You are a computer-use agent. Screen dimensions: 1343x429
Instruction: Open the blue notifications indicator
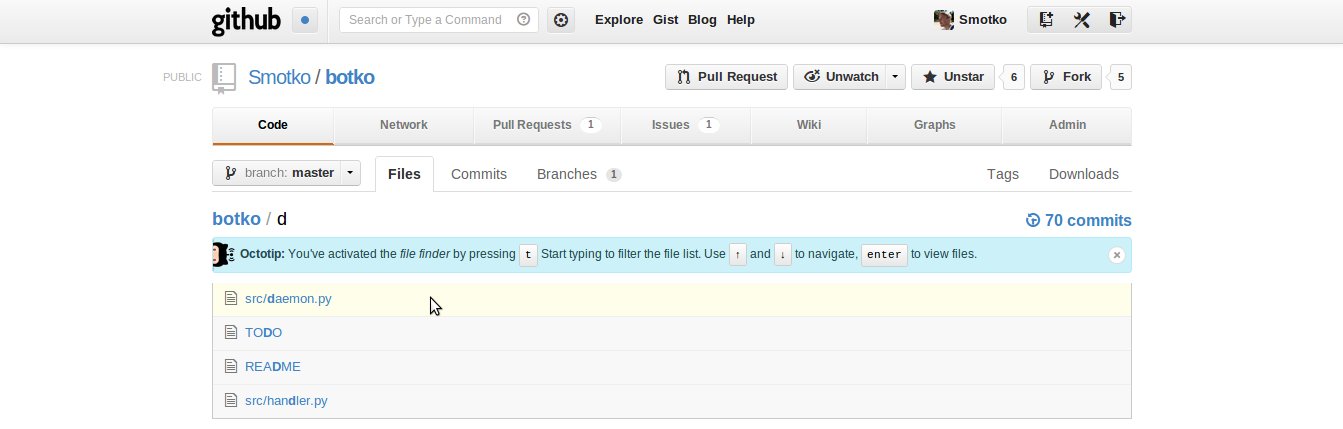305,20
